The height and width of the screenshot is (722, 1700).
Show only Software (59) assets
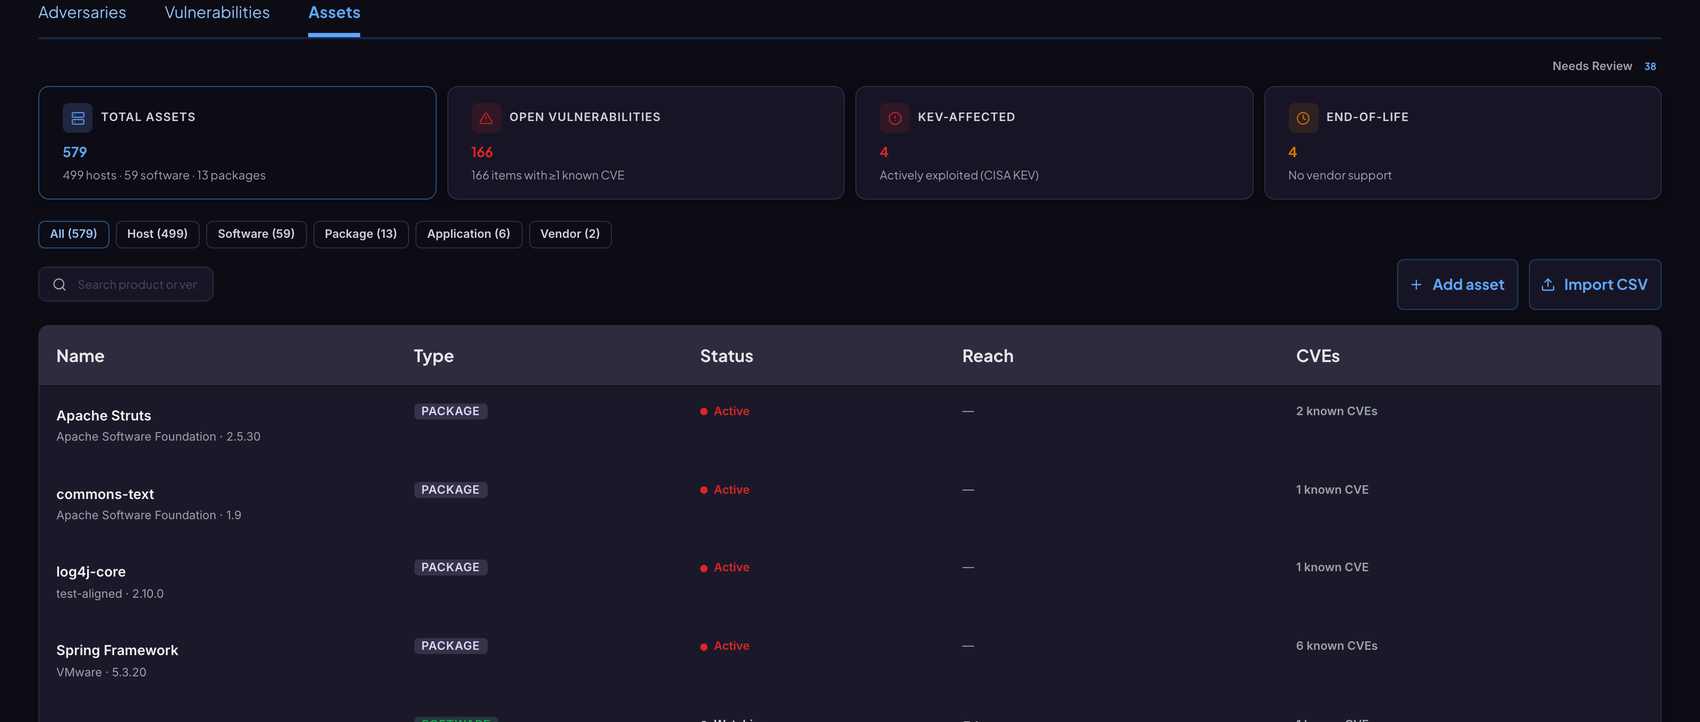click(x=256, y=234)
